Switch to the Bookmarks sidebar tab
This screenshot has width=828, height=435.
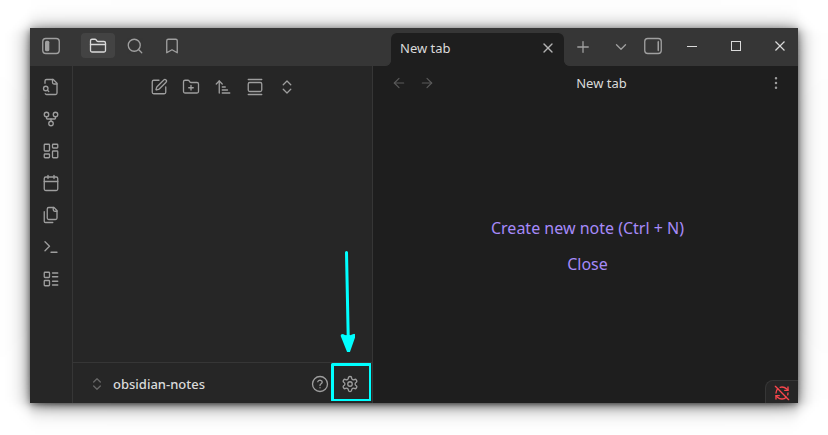172,46
